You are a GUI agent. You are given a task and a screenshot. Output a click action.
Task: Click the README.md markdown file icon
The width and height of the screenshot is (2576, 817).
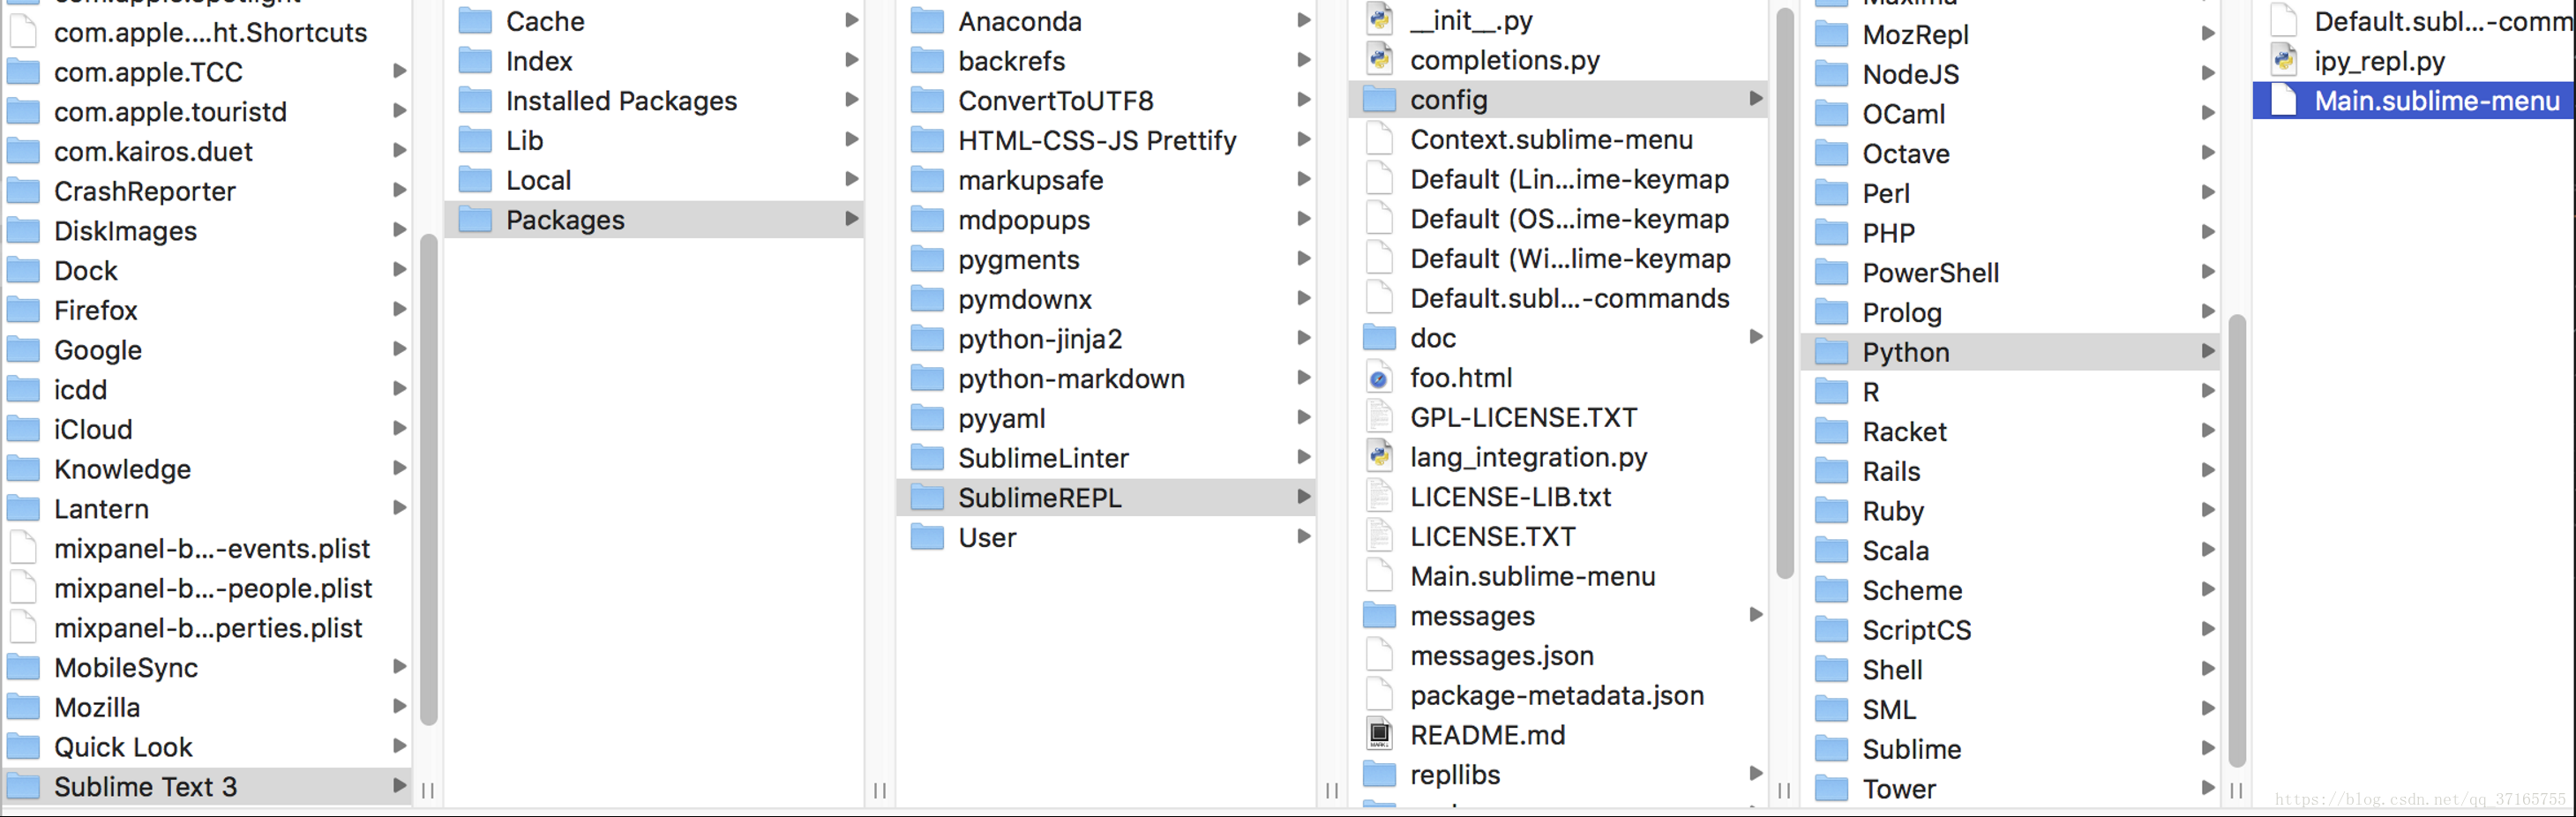pos(1380,735)
